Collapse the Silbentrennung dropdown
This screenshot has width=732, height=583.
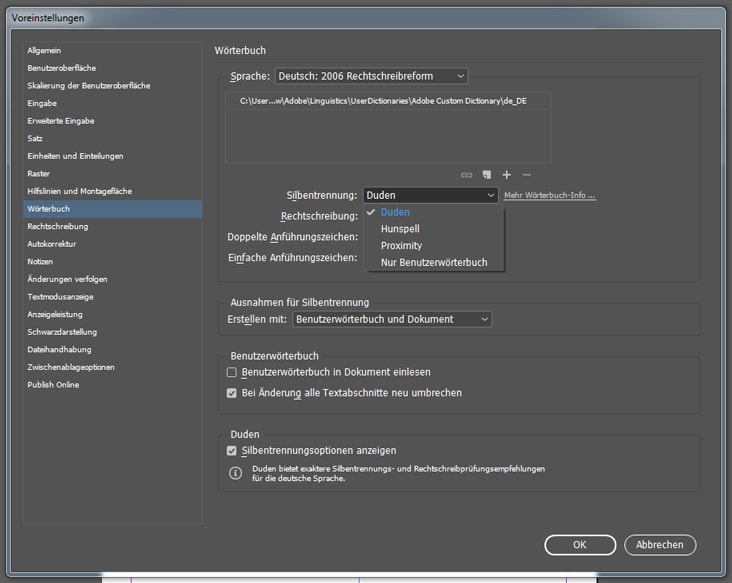point(430,195)
